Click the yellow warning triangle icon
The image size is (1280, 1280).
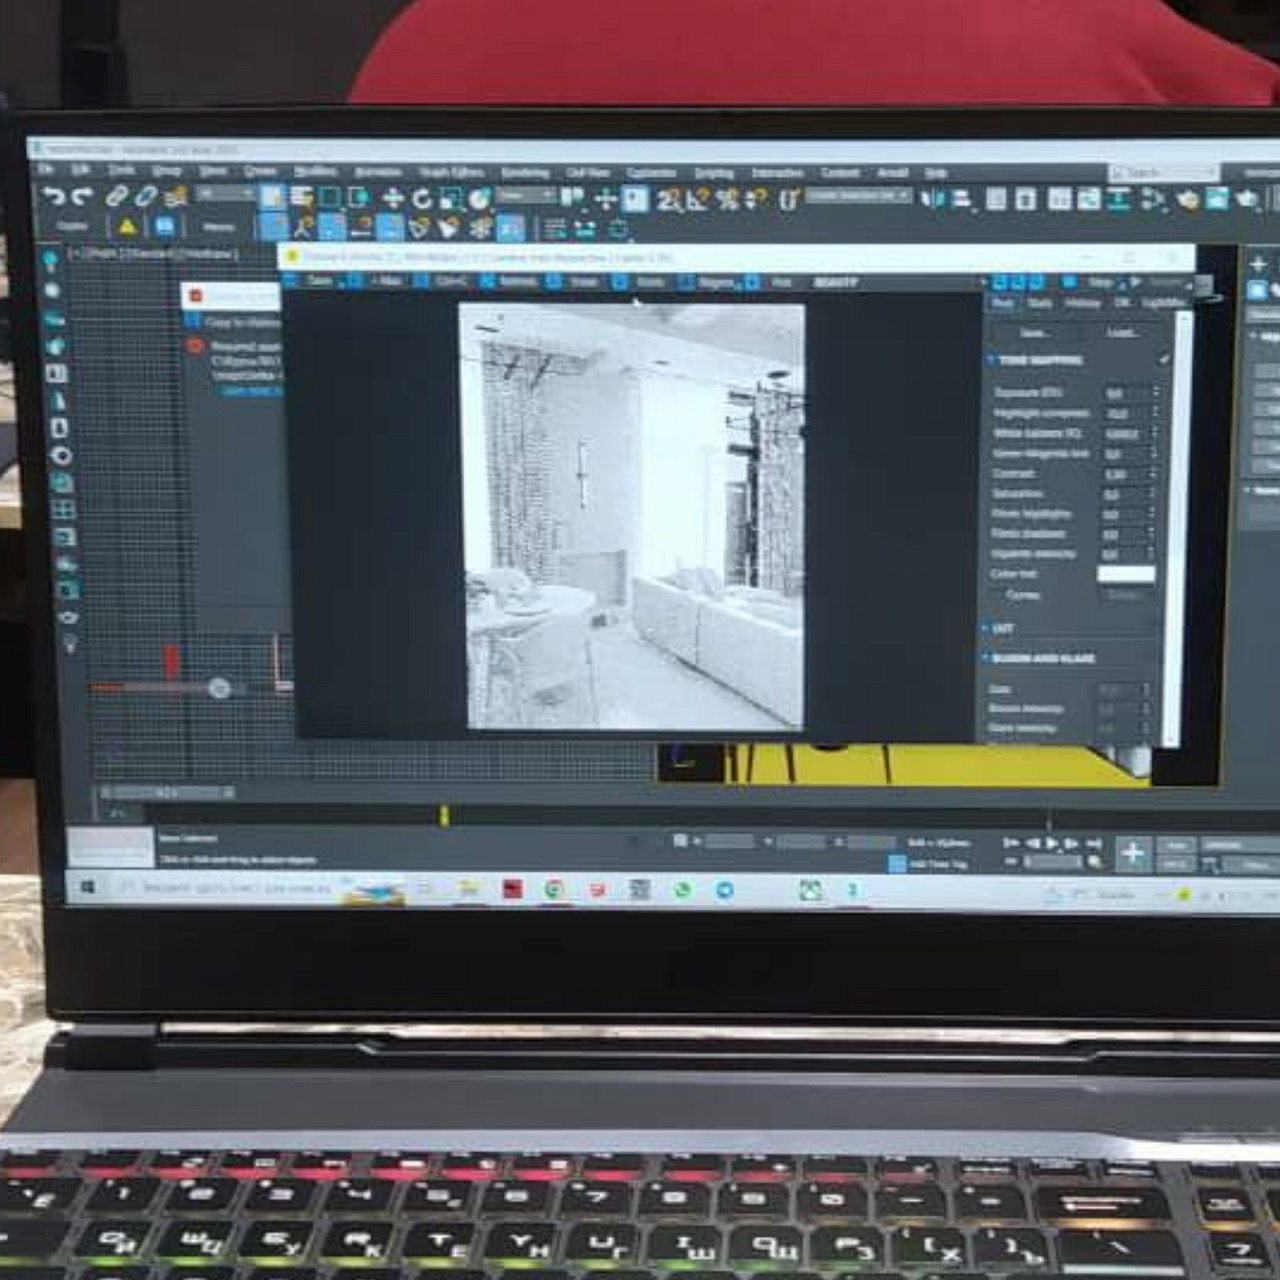tap(127, 227)
